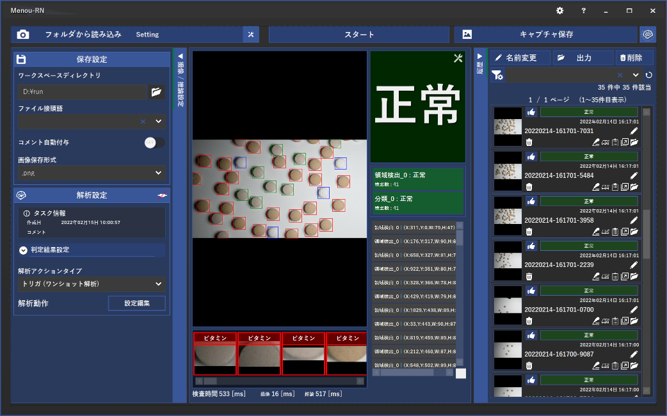
Task: Toggle the コメント自動付与 switch
Action: click(154, 143)
